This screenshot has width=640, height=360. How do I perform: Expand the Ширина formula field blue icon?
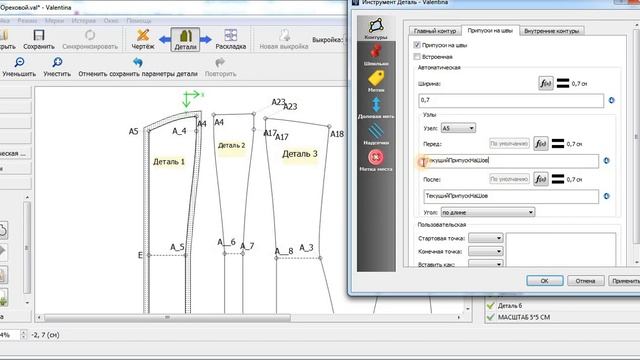tap(611, 100)
